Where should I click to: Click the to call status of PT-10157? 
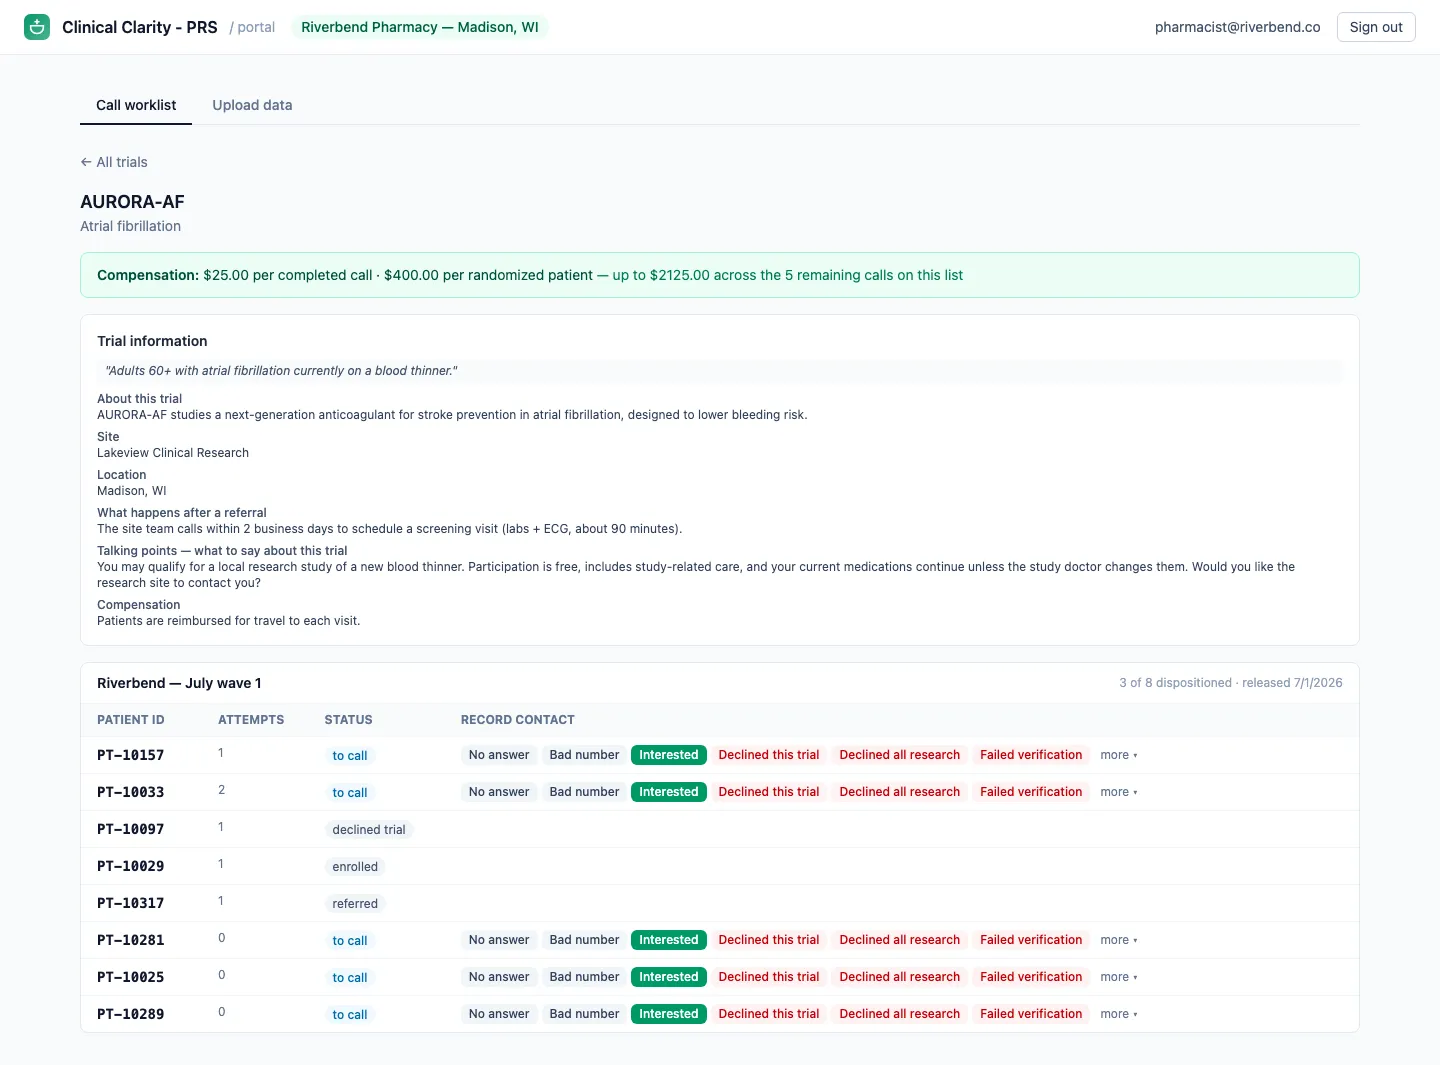pos(350,756)
